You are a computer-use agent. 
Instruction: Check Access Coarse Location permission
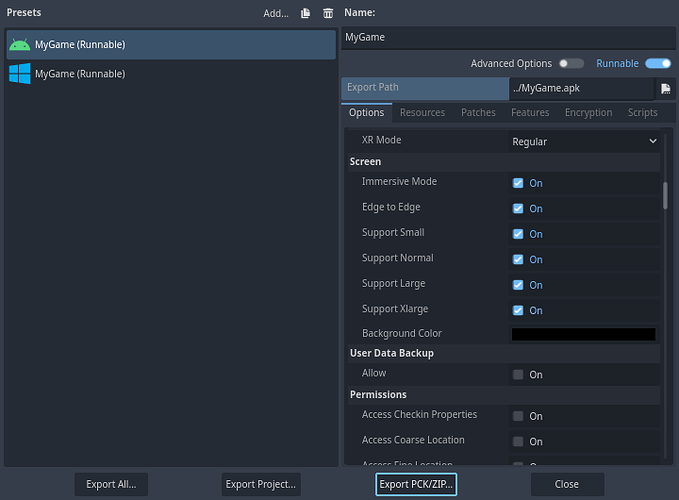[518, 442]
